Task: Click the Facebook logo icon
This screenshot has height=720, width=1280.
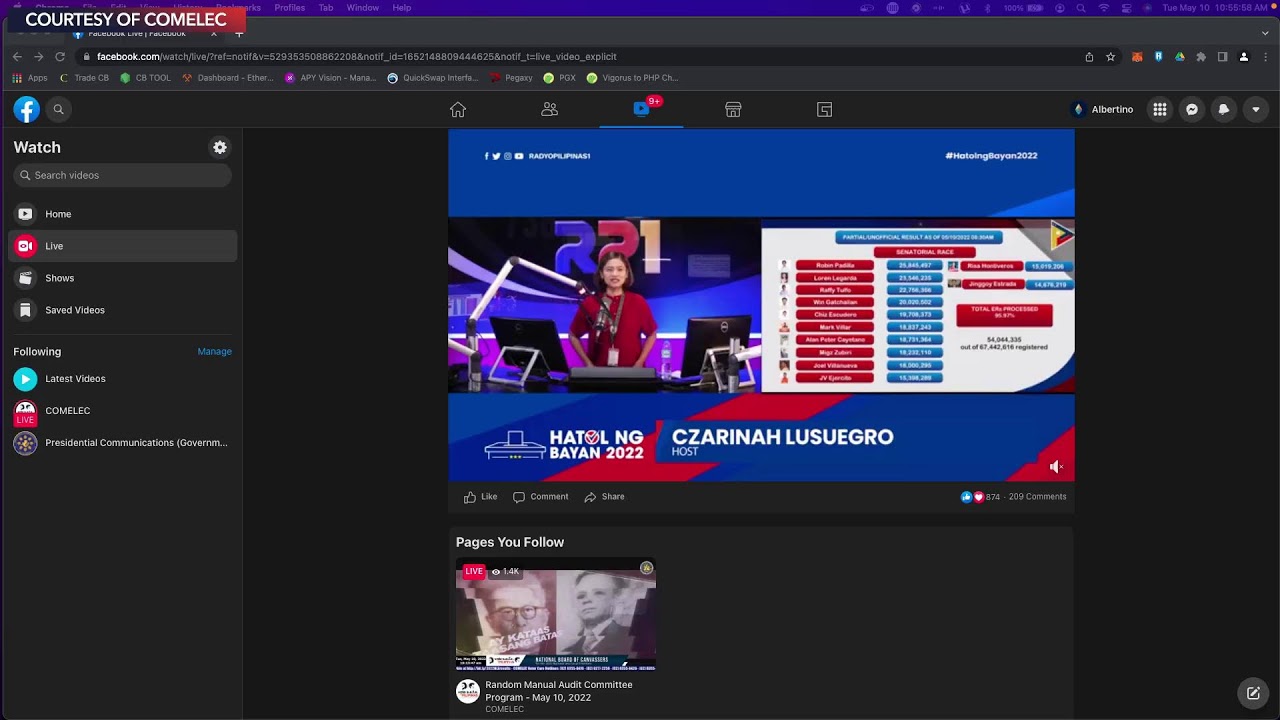Action: click(27, 109)
